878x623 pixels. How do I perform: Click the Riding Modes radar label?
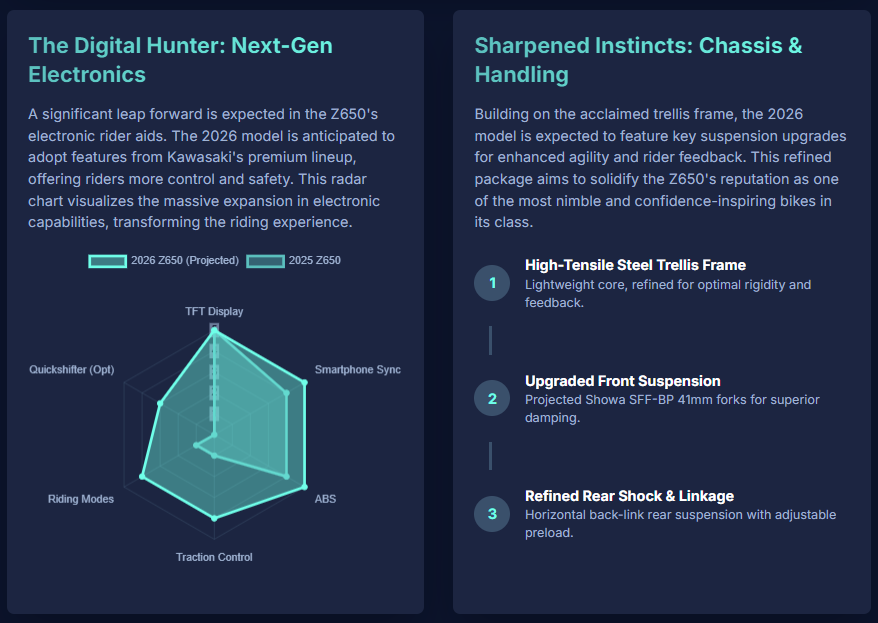[81, 498]
